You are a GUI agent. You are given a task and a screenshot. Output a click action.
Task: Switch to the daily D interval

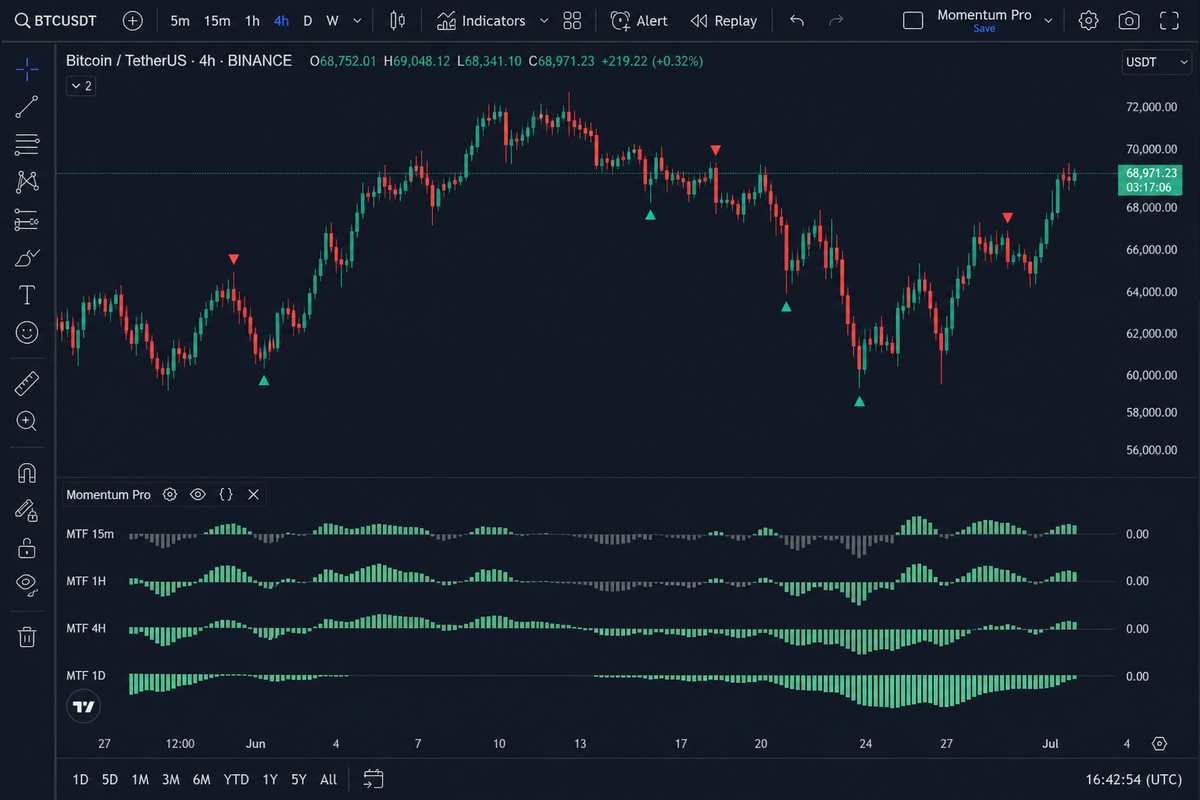pyautogui.click(x=308, y=20)
